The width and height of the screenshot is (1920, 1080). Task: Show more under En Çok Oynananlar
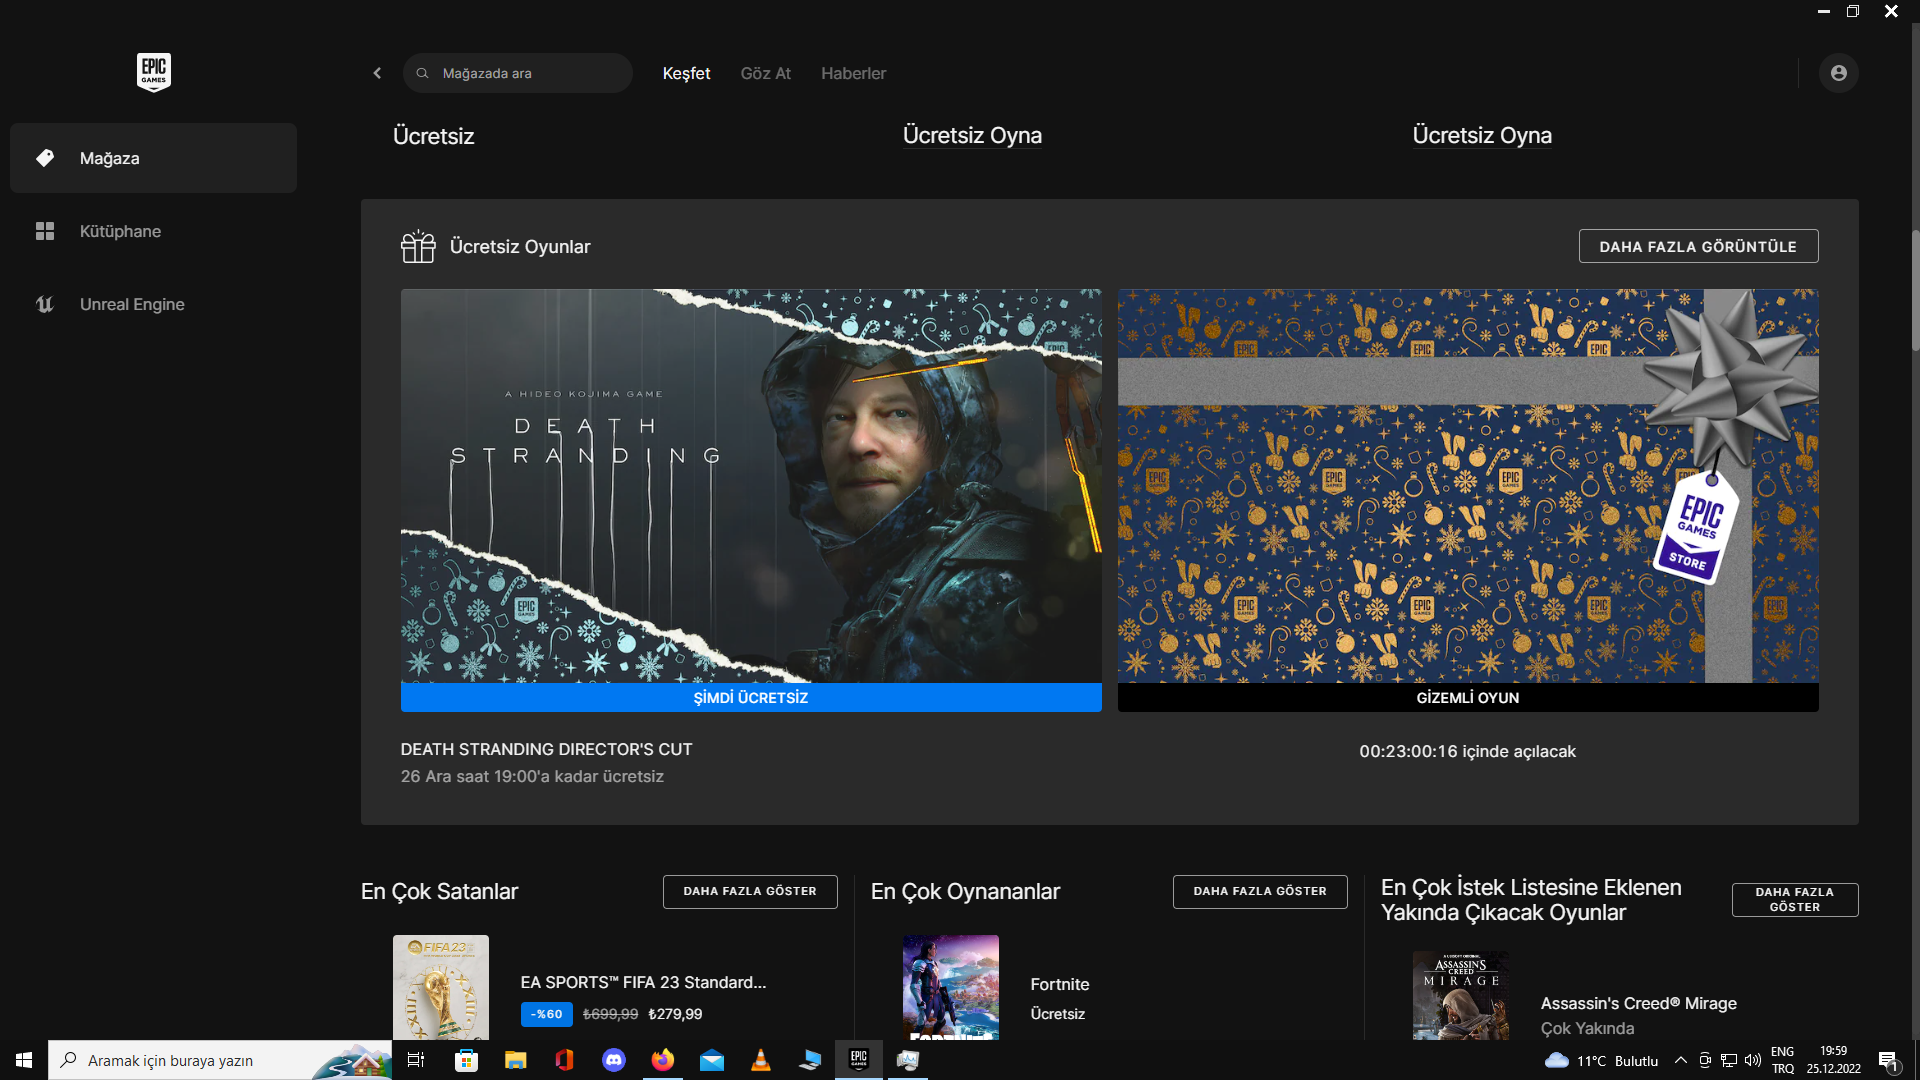1260,891
